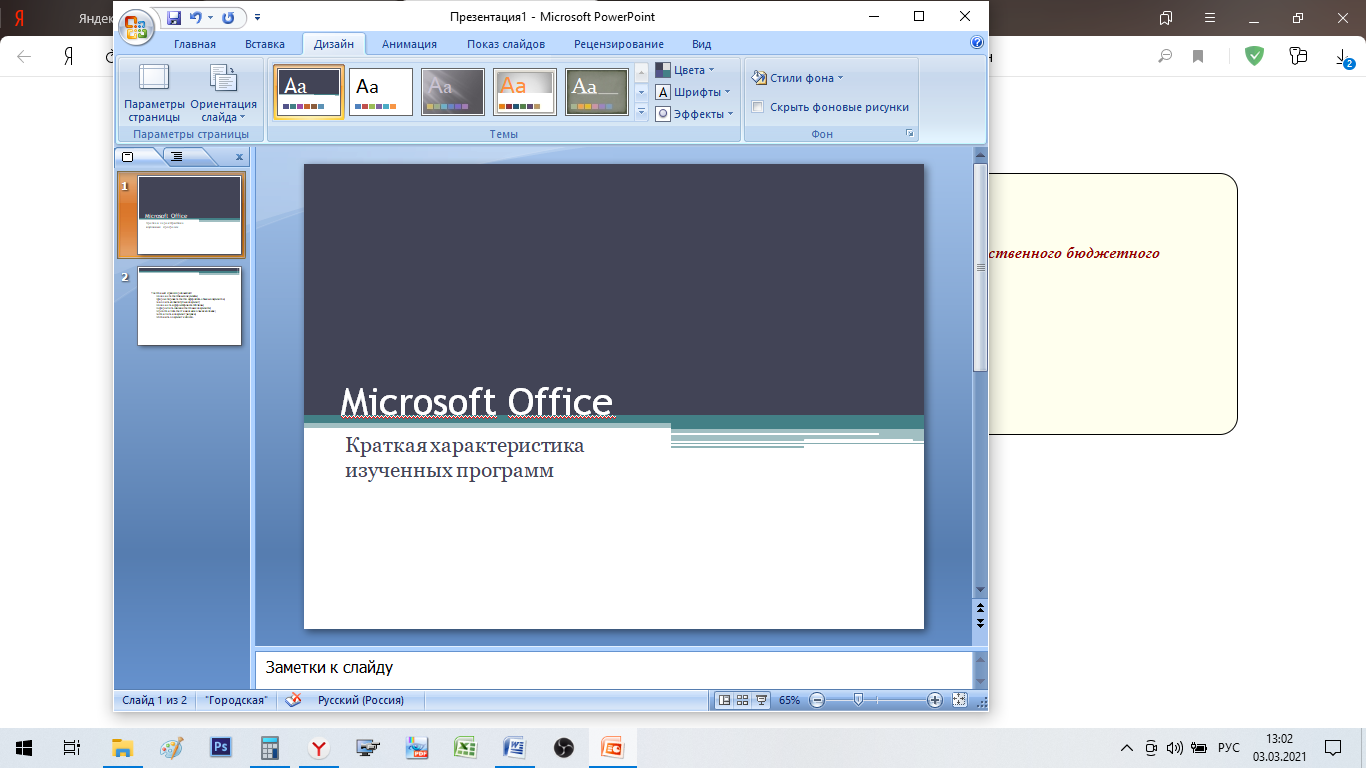The width and height of the screenshot is (1366, 768).
Task: Close the slides thumbnail pane
Action: click(x=239, y=157)
